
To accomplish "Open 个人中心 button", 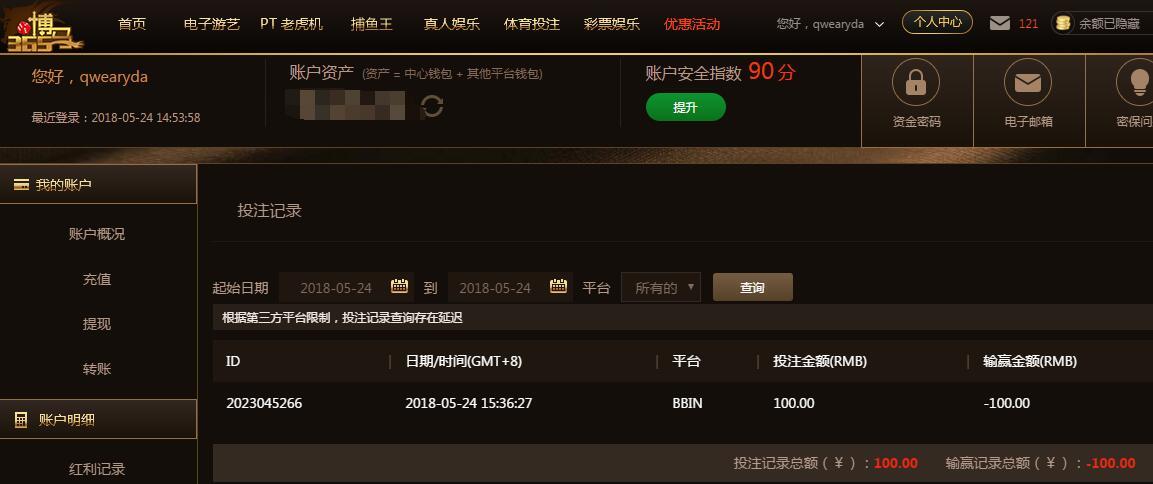I will (938, 22).
